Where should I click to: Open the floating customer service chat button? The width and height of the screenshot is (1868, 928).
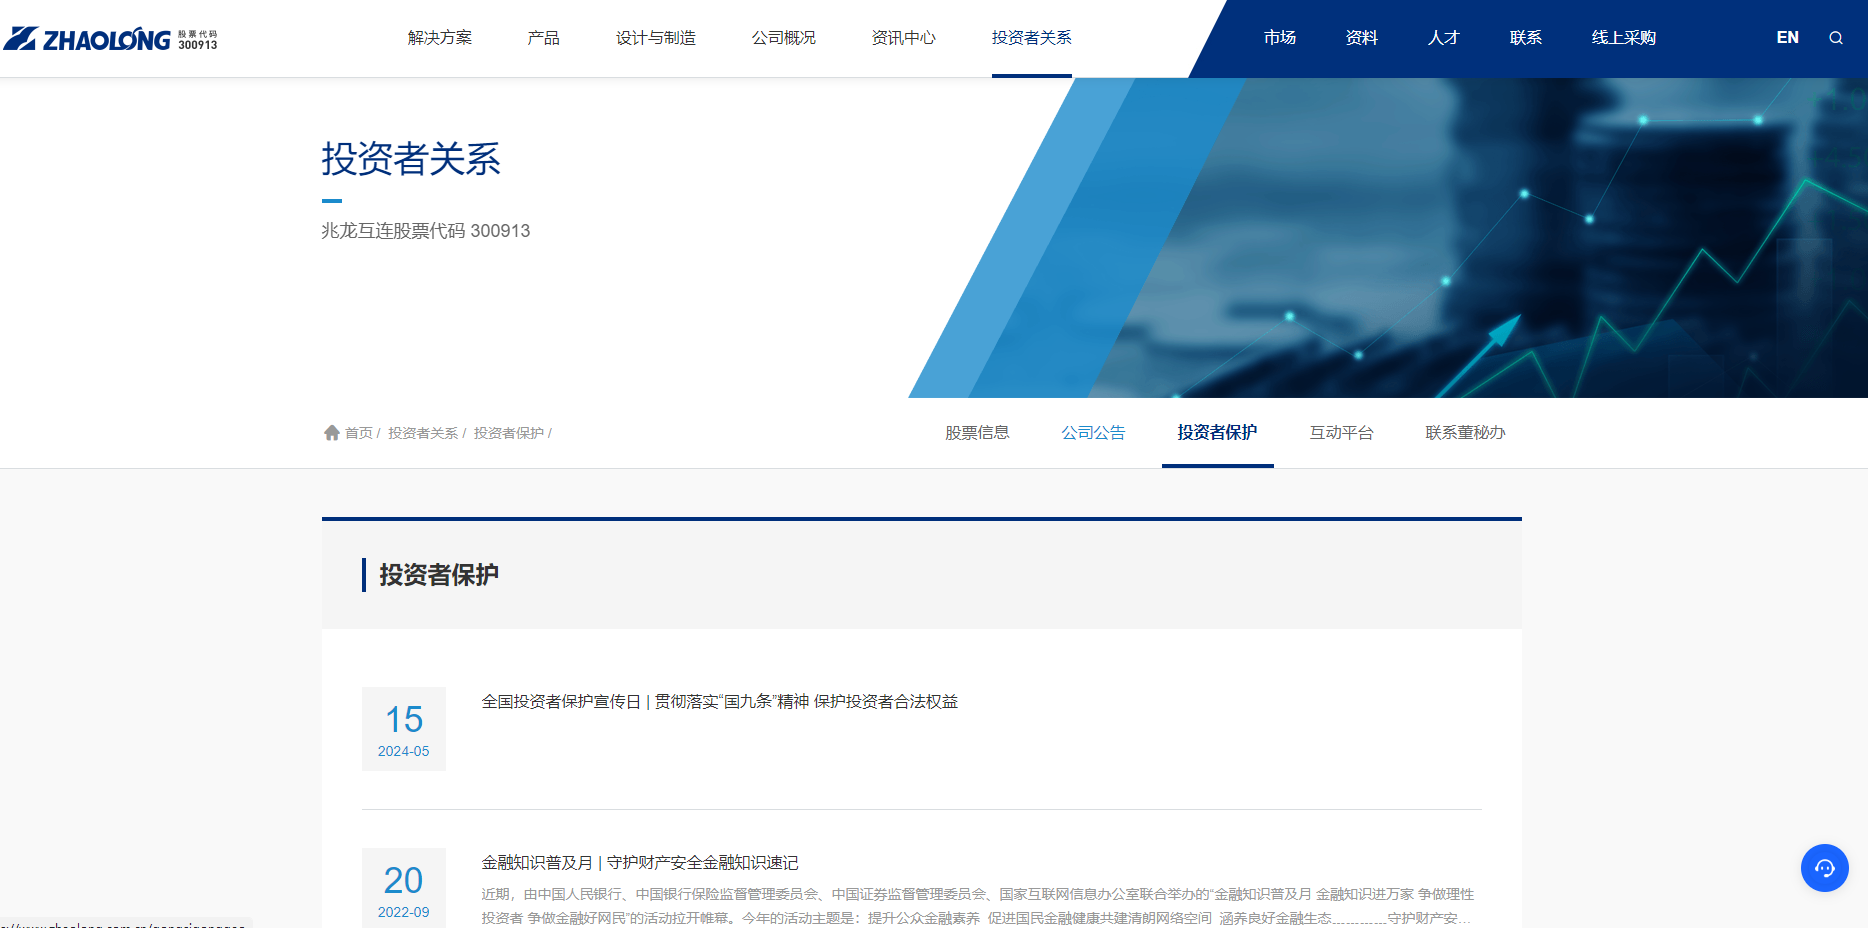tap(1824, 868)
